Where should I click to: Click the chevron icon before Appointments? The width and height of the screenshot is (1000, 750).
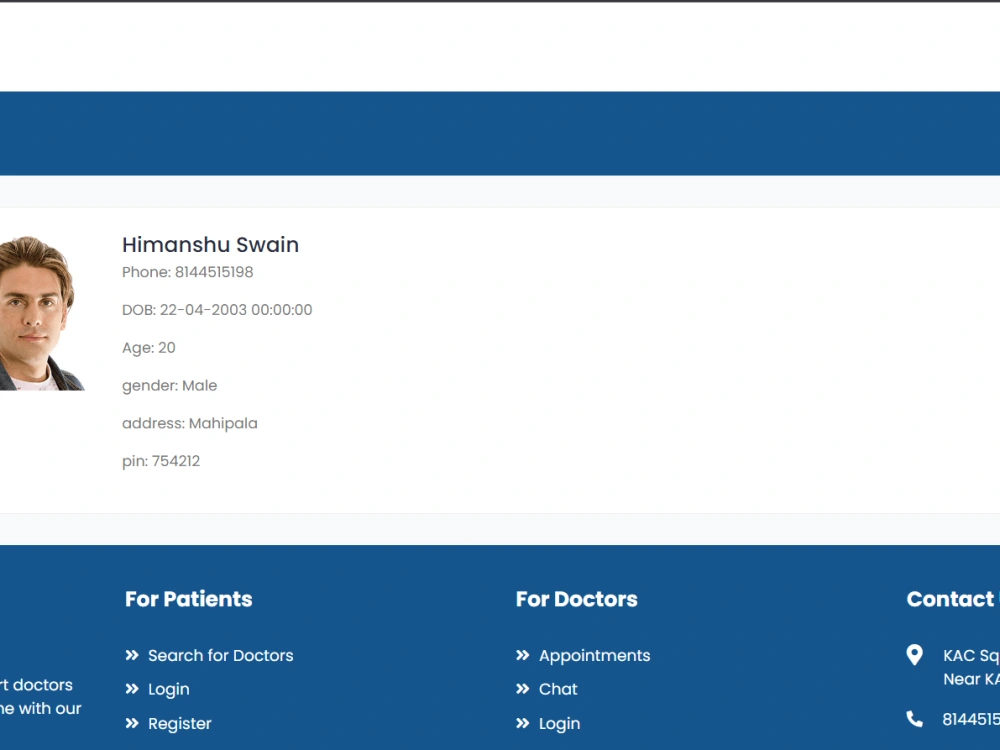click(521, 655)
